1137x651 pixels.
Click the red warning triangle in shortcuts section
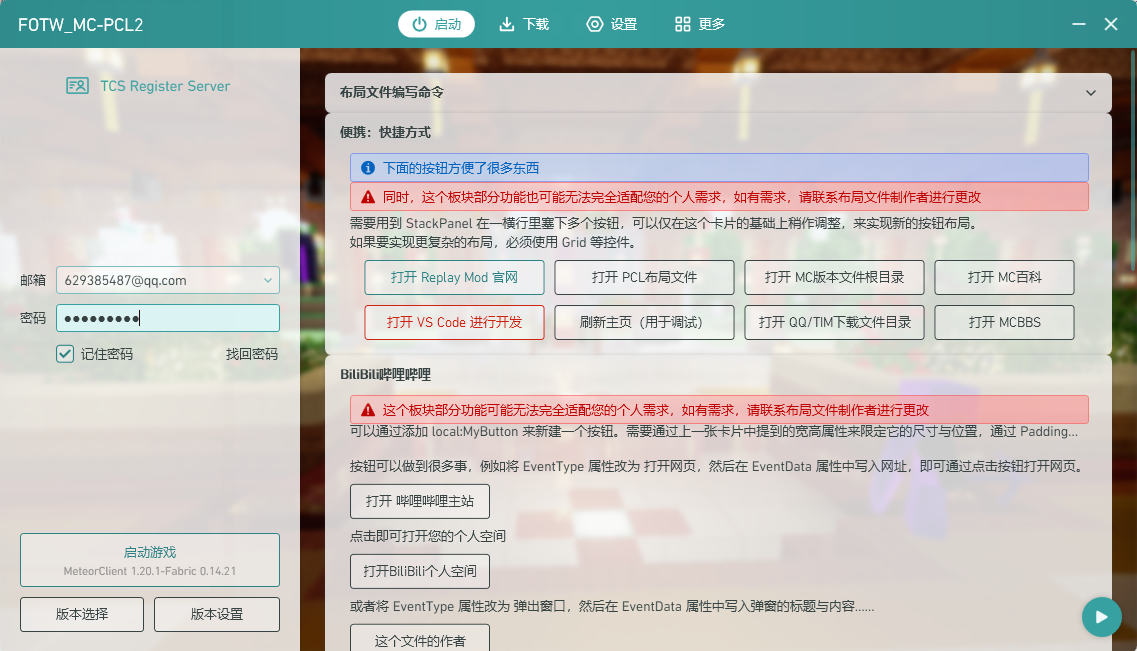368,197
